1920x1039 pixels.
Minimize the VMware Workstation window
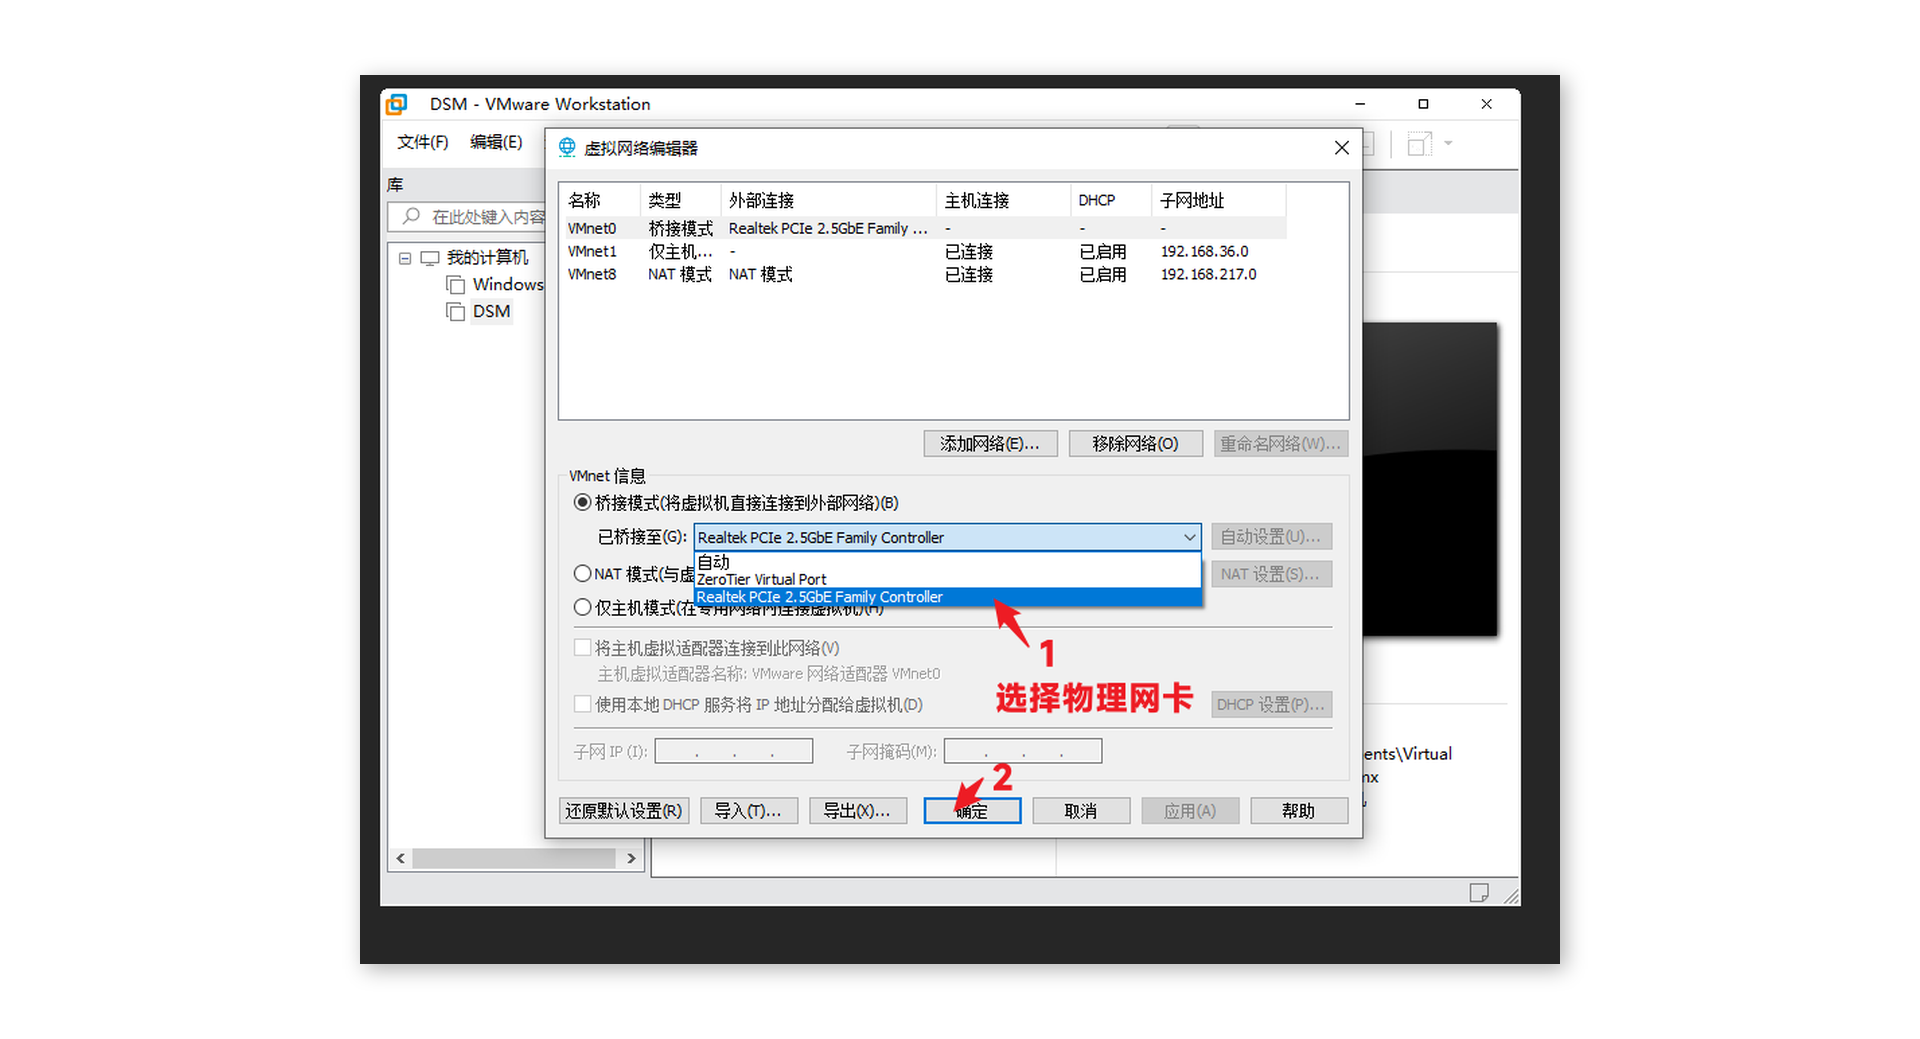[1360, 104]
